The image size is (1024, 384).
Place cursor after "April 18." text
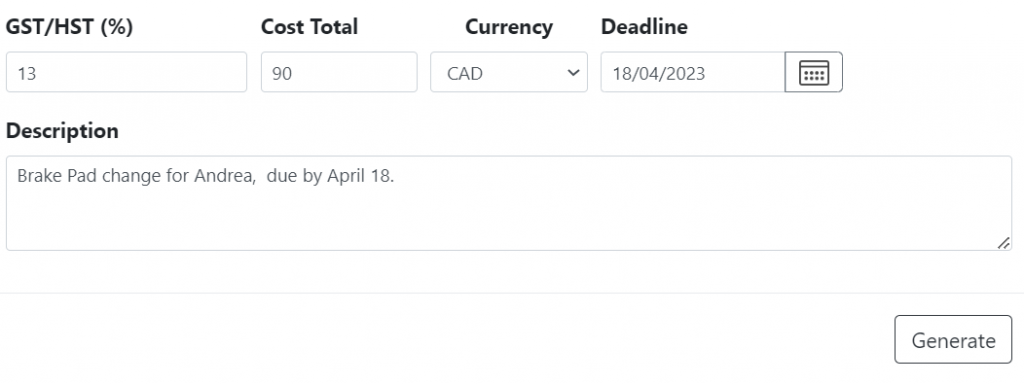click(x=396, y=176)
